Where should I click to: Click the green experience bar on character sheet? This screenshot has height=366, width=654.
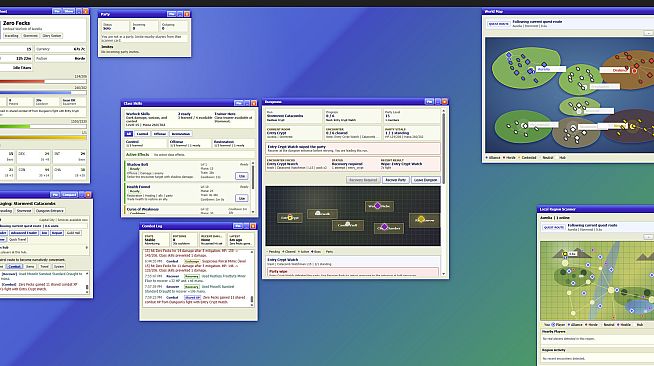[43, 126]
